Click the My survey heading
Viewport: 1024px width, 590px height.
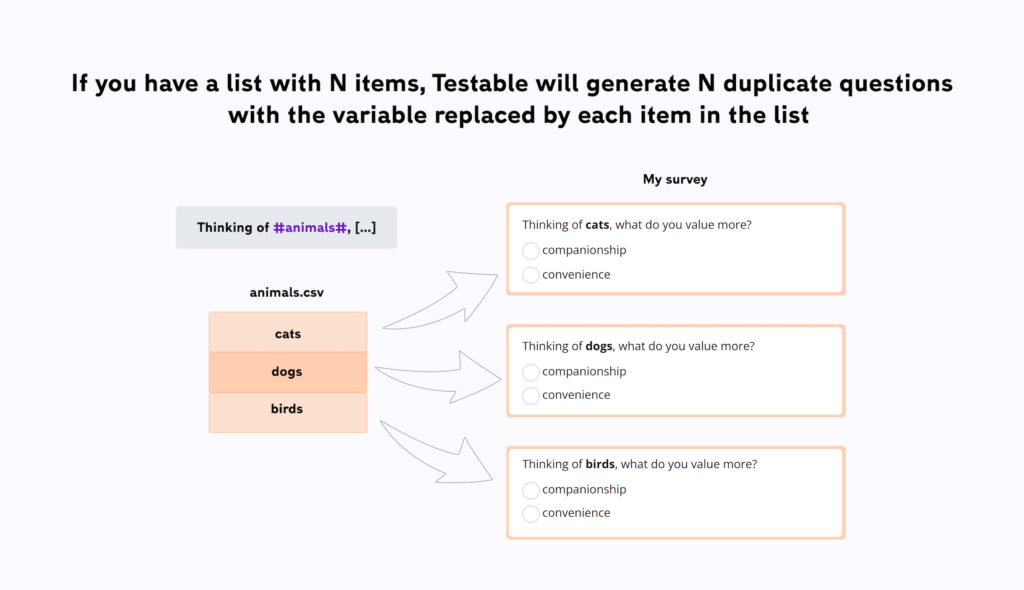pos(675,179)
